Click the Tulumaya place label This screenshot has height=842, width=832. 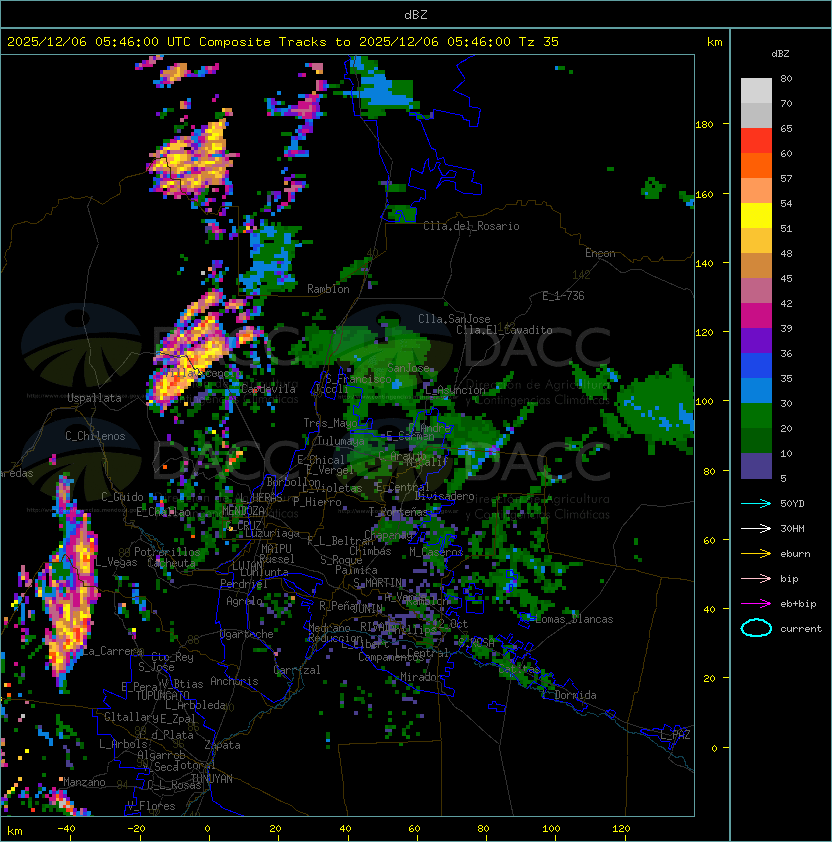[341, 441]
